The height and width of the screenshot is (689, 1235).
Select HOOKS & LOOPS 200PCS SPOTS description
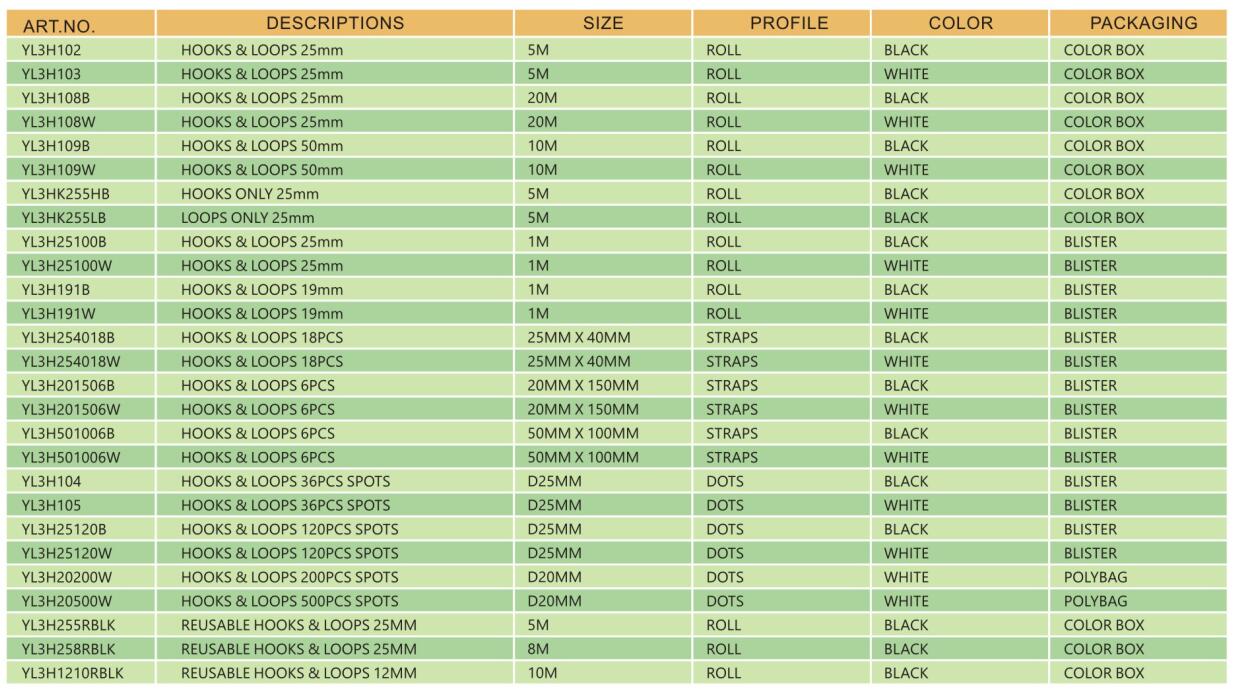[290, 577]
